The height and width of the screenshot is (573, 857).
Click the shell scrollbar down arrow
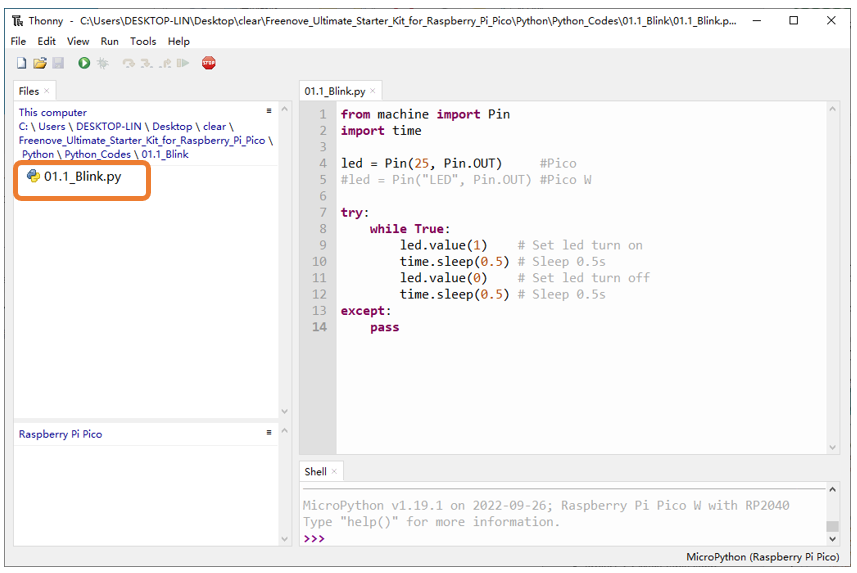tap(832, 539)
